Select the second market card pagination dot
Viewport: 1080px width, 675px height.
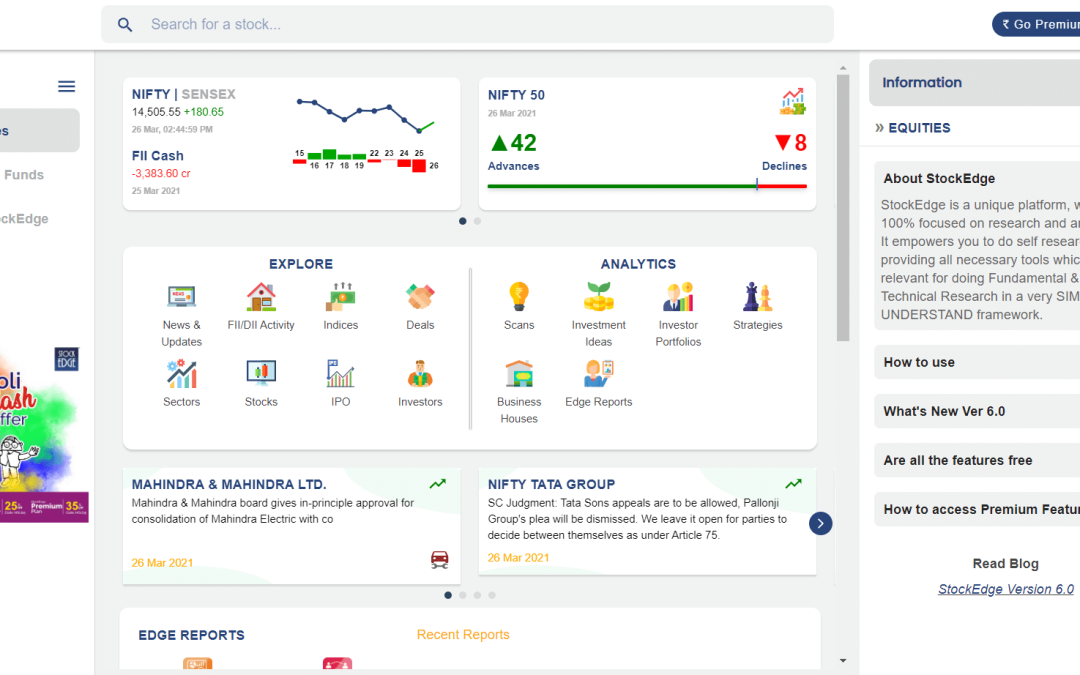477,221
